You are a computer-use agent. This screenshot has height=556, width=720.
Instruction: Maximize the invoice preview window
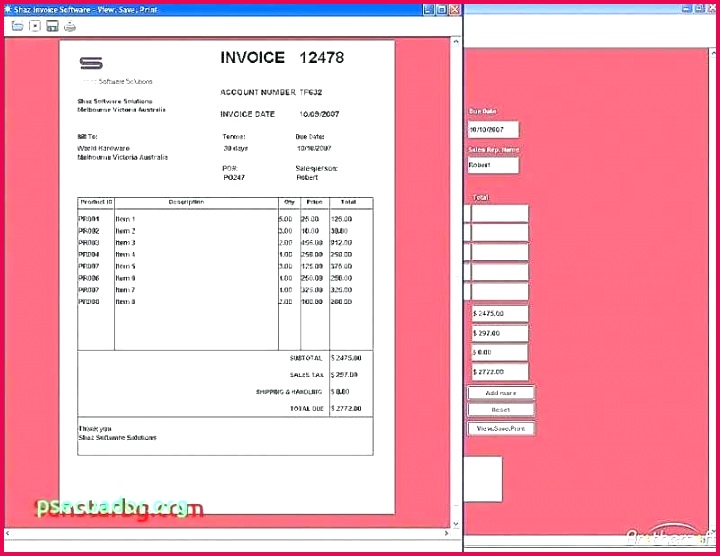[x=441, y=9]
